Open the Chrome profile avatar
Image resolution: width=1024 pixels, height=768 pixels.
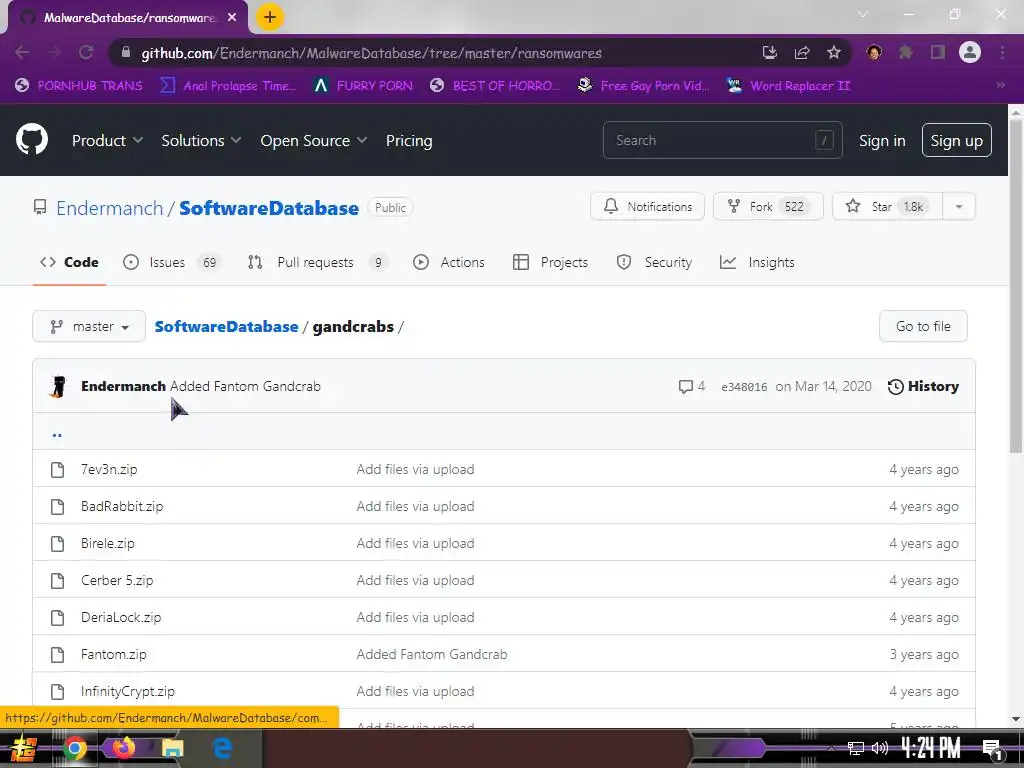pos(970,52)
